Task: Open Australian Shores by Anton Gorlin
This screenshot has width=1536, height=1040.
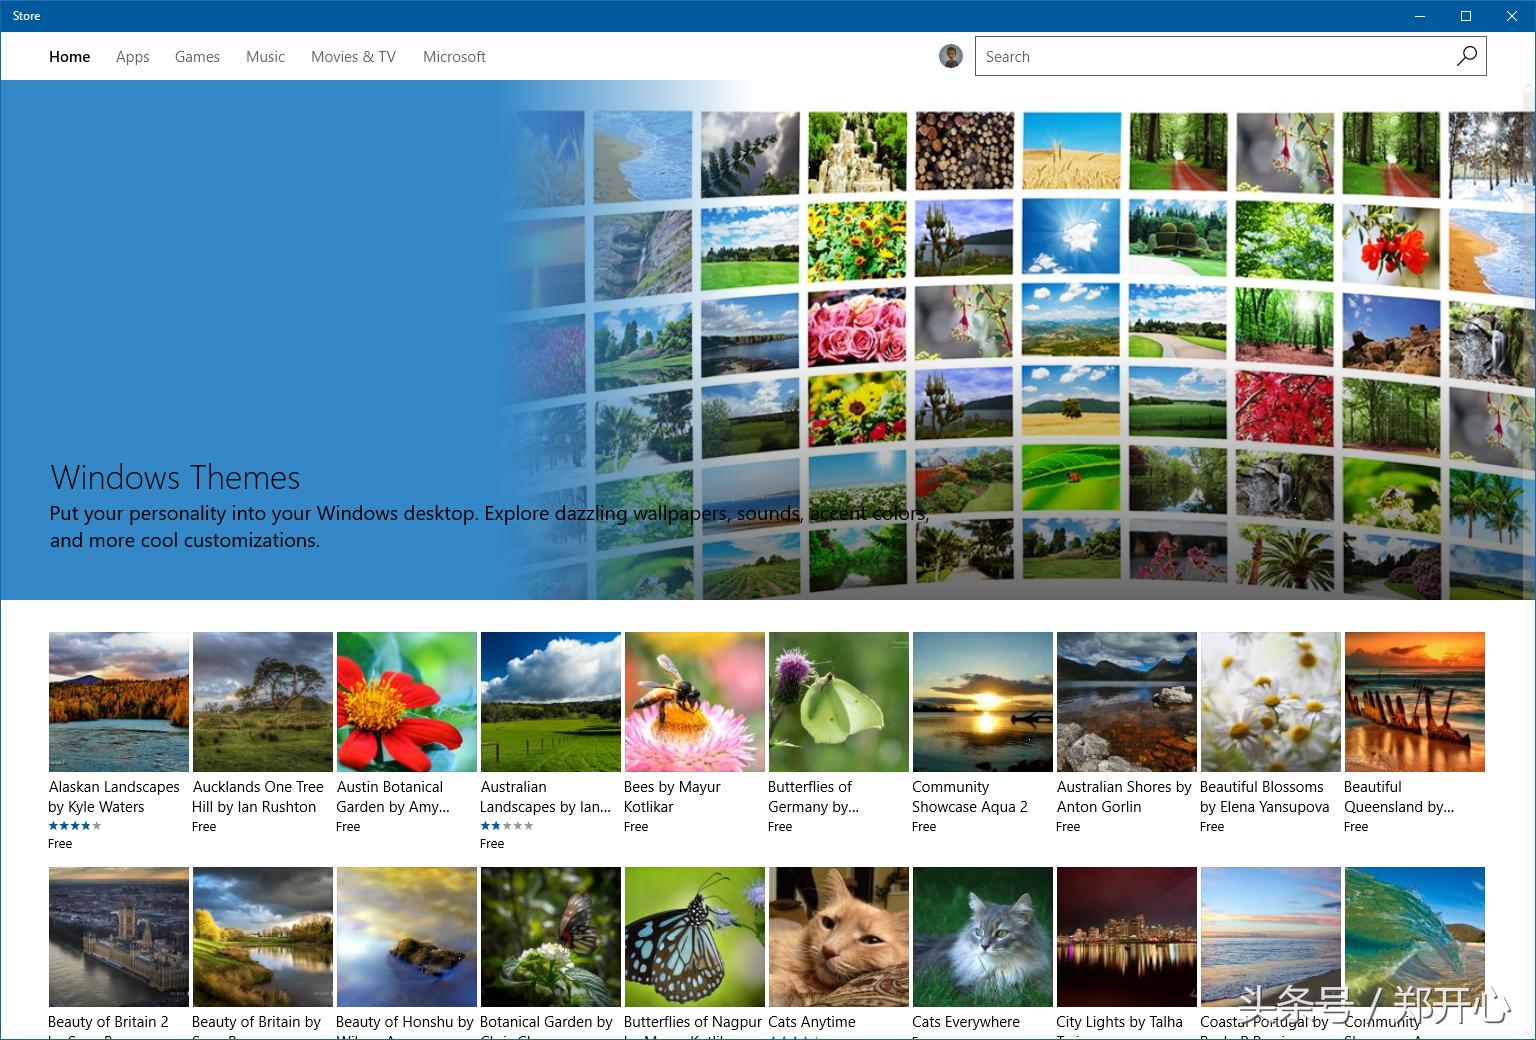Action: pyautogui.click(x=1126, y=701)
